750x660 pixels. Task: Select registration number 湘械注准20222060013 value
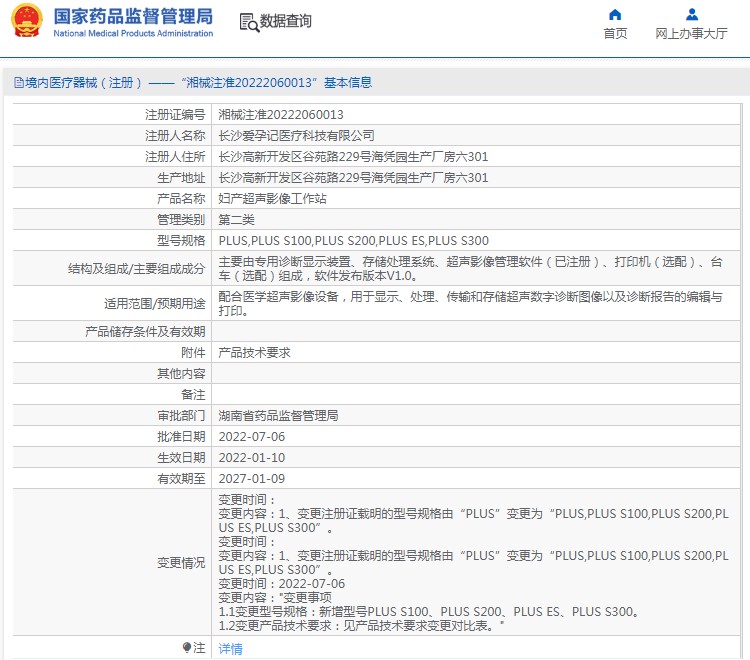coord(281,115)
